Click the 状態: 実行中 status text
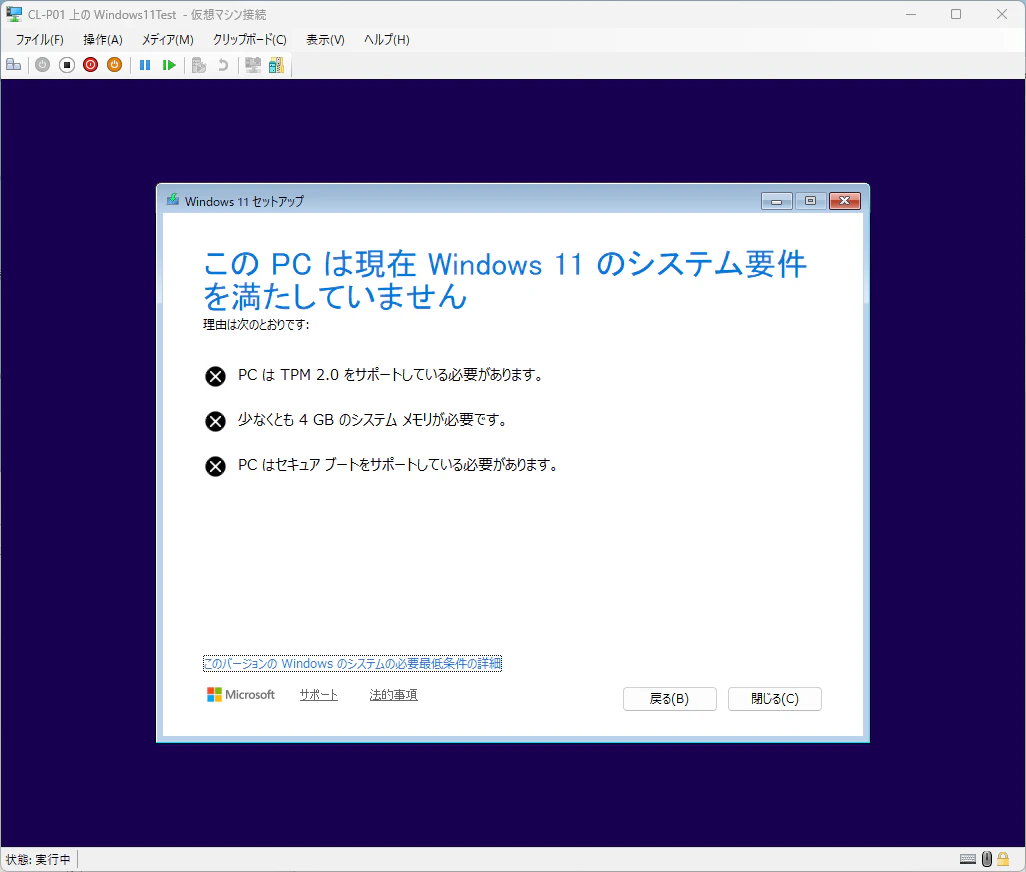Image resolution: width=1026 pixels, height=872 pixels. (x=38, y=859)
